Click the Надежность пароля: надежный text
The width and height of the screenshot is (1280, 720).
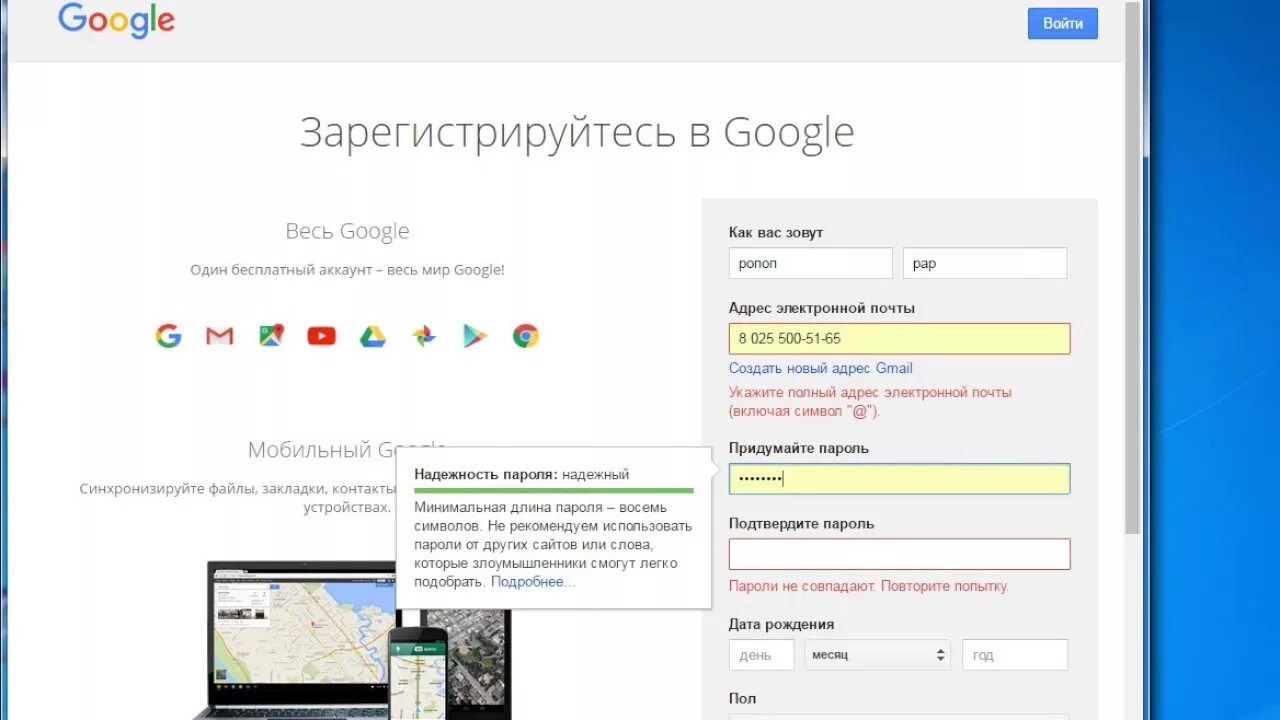522,474
